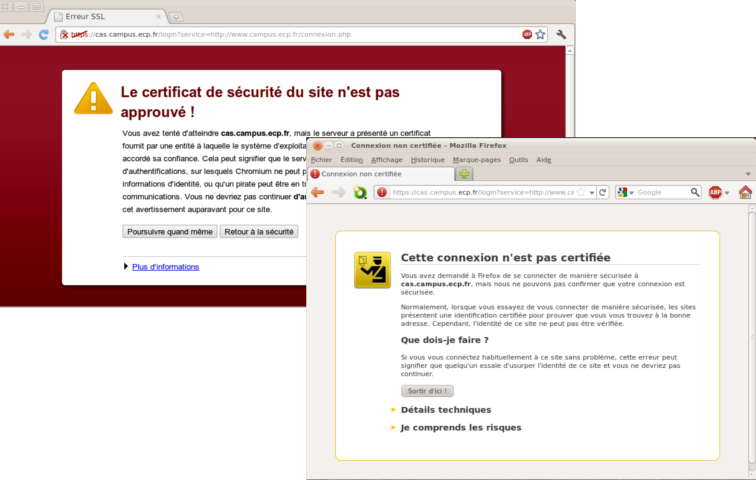
Task: Open Firefox Aide menu
Action: point(543,160)
